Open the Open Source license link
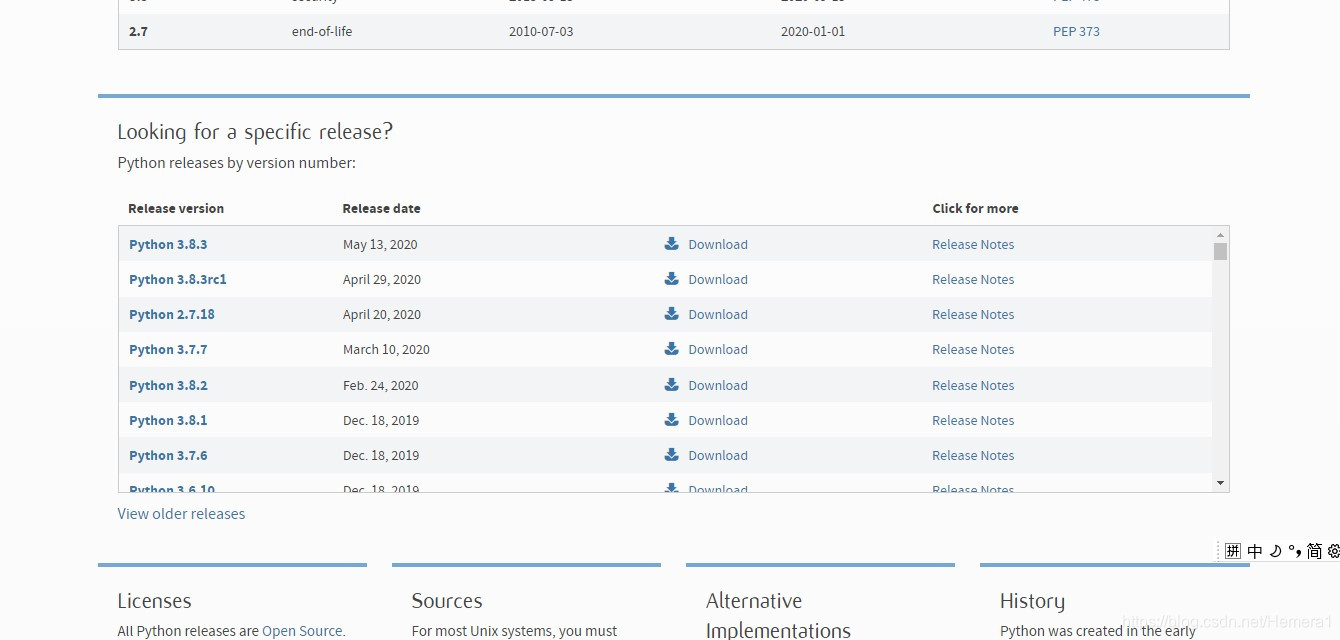Image resolution: width=1340 pixels, height=640 pixels. (x=302, y=630)
